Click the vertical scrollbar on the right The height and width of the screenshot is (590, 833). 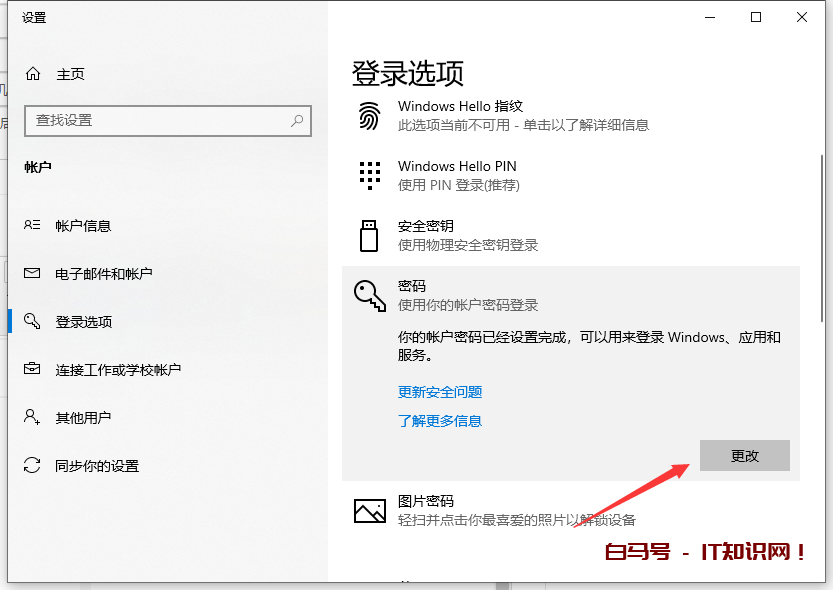coord(822,238)
